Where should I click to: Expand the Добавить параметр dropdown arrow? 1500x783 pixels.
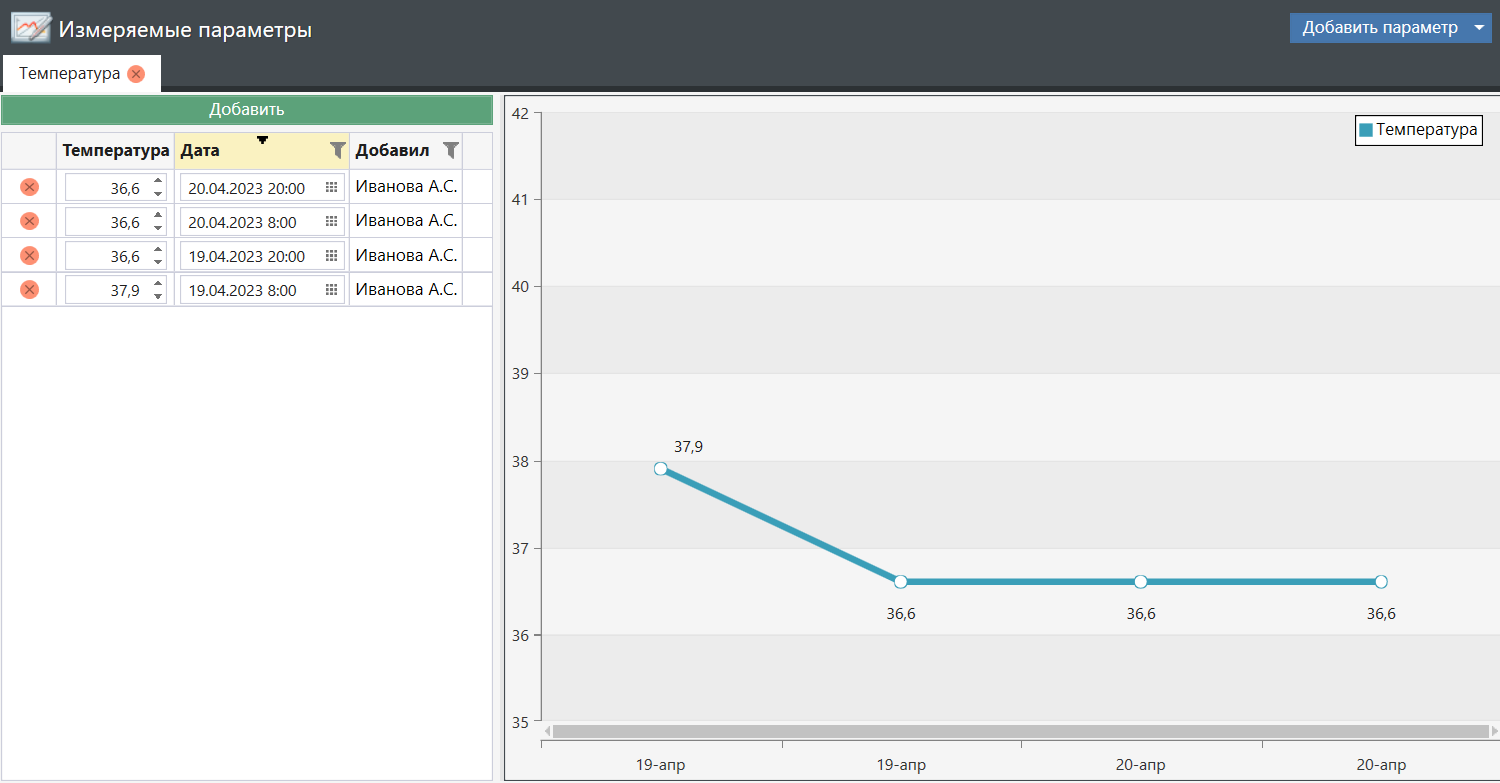pos(1479,28)
